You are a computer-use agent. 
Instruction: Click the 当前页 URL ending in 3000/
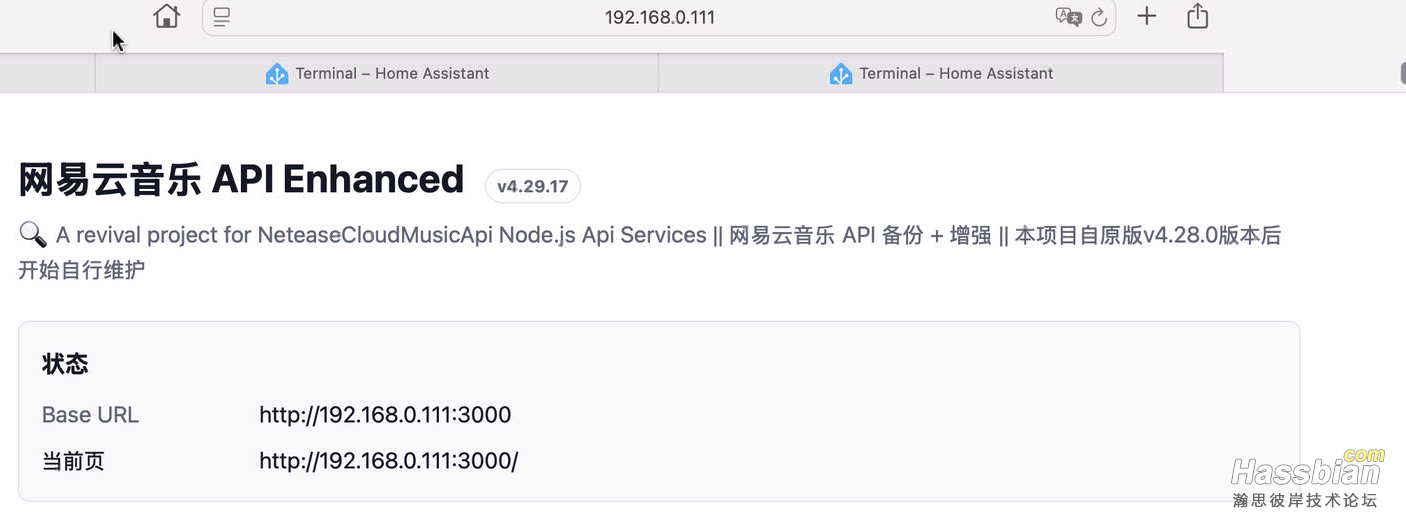388,461
